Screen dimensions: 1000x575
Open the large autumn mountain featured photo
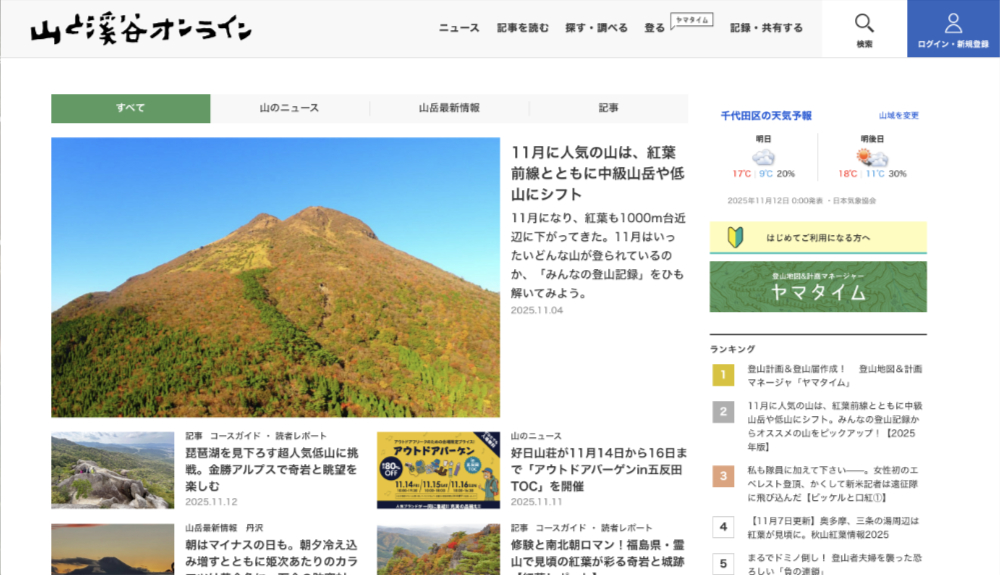(x=275, y=277)
